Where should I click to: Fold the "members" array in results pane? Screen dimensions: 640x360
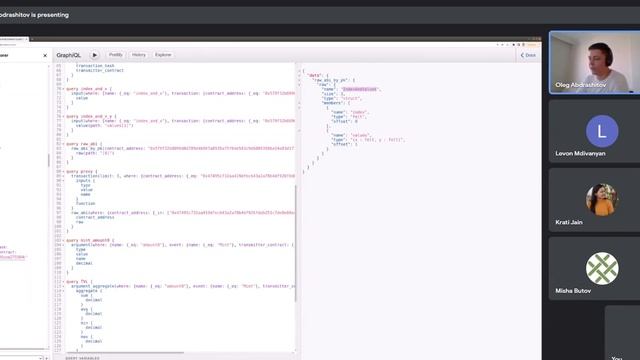[x=299, y=103]
